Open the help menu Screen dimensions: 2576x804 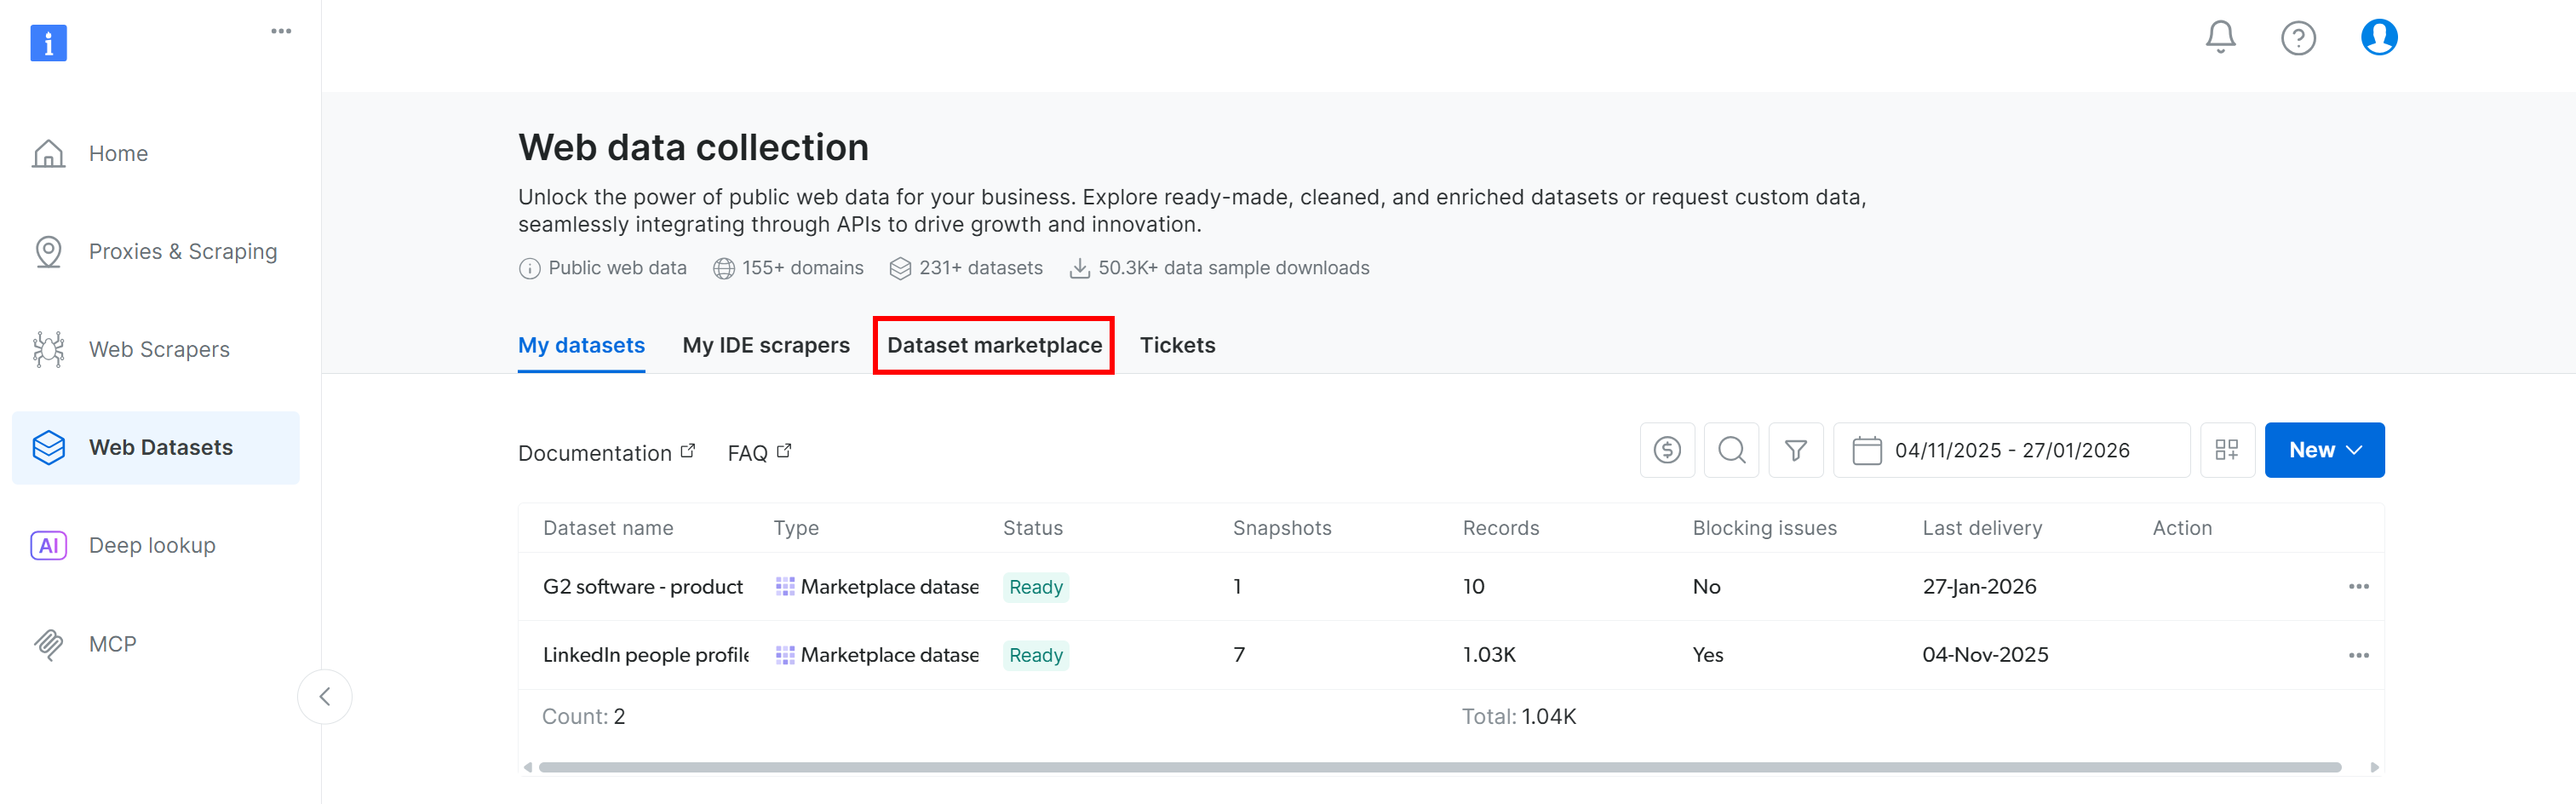2298,37
